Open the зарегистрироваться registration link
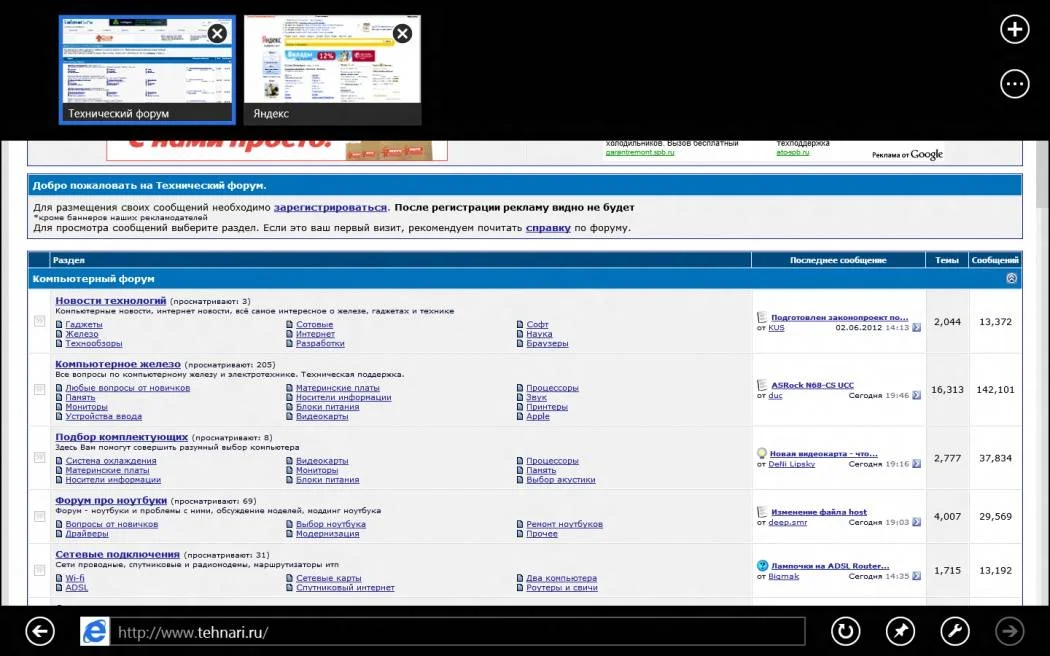 (330, 208)
